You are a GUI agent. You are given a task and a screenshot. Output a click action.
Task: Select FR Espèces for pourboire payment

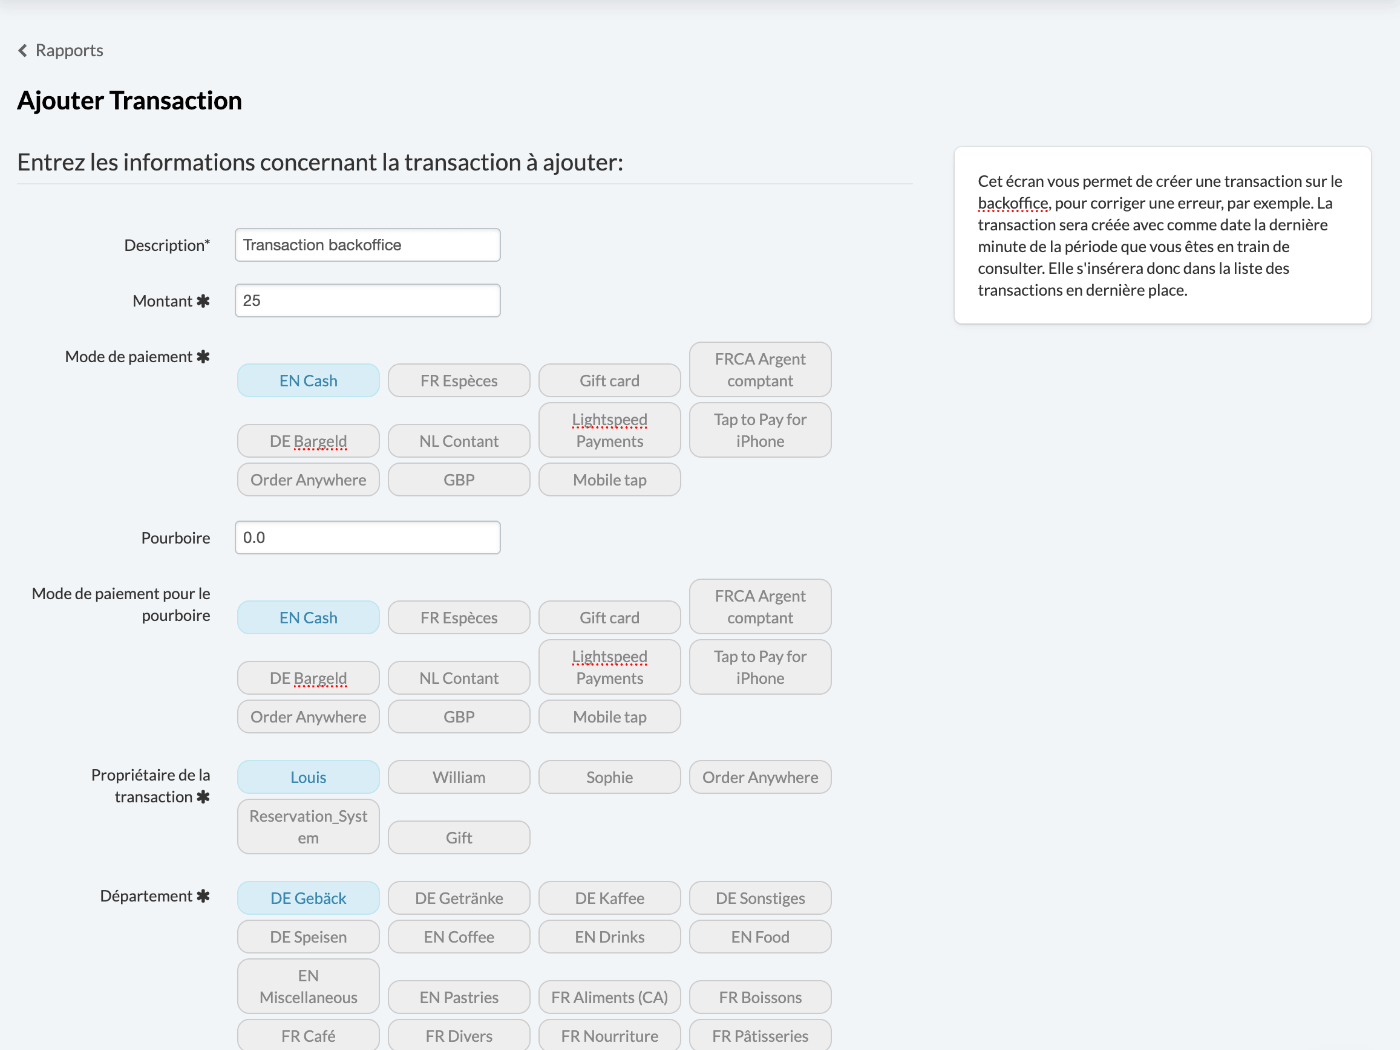(459, 618)
